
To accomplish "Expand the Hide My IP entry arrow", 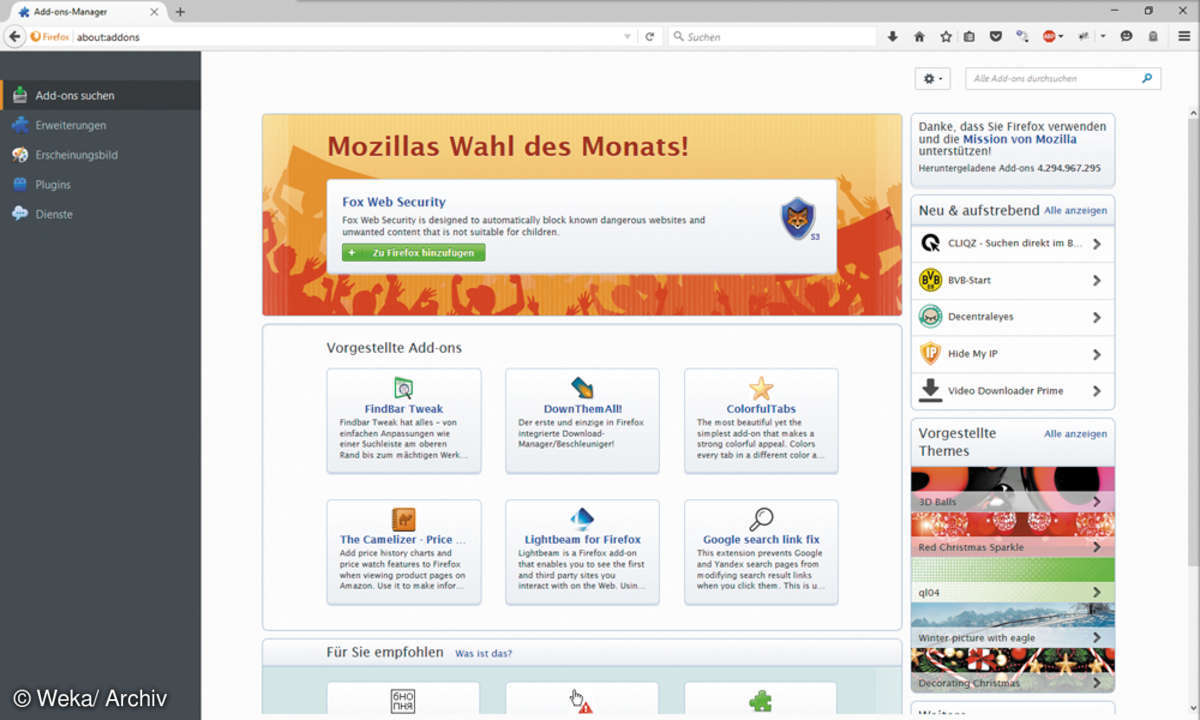I will coord(1097,354).
